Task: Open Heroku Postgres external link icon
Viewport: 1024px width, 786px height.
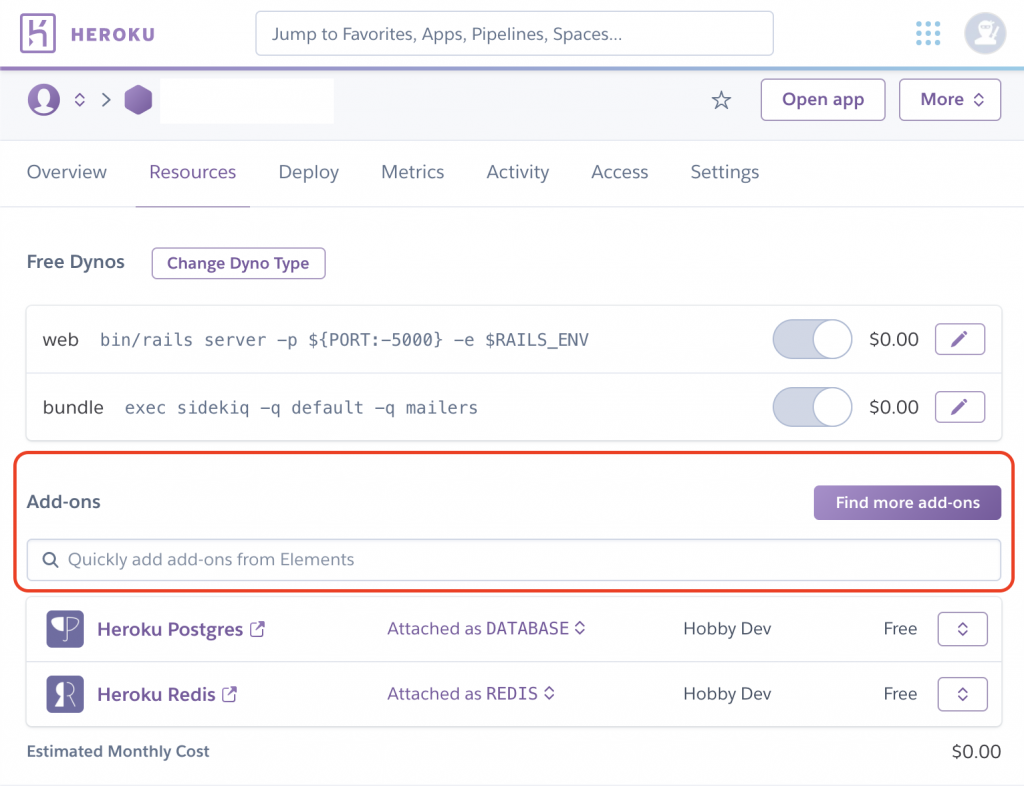Action: [258, 629]
